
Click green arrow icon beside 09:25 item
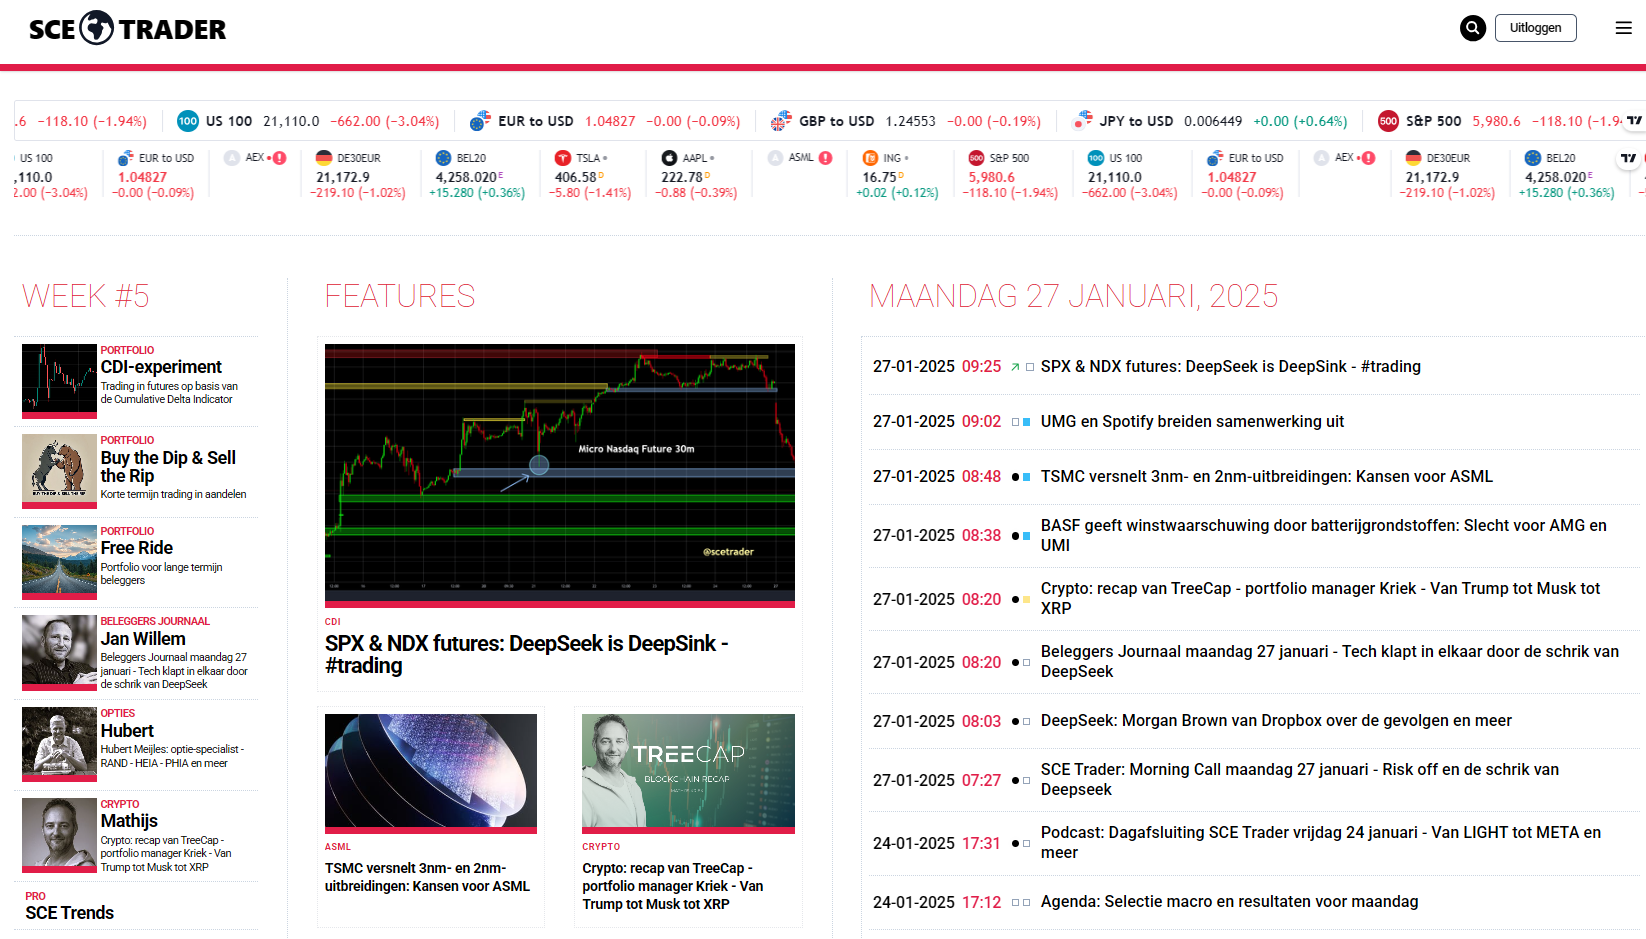tap(1015, 367)
